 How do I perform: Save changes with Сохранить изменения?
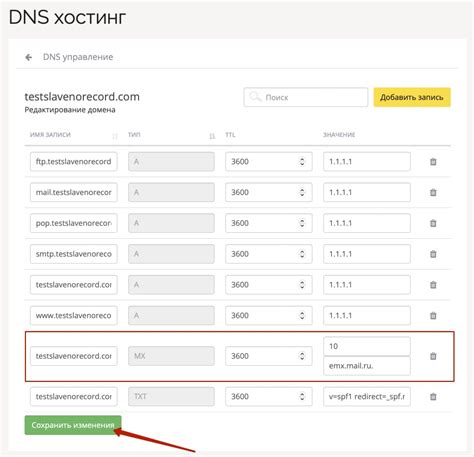coord(73,425)
